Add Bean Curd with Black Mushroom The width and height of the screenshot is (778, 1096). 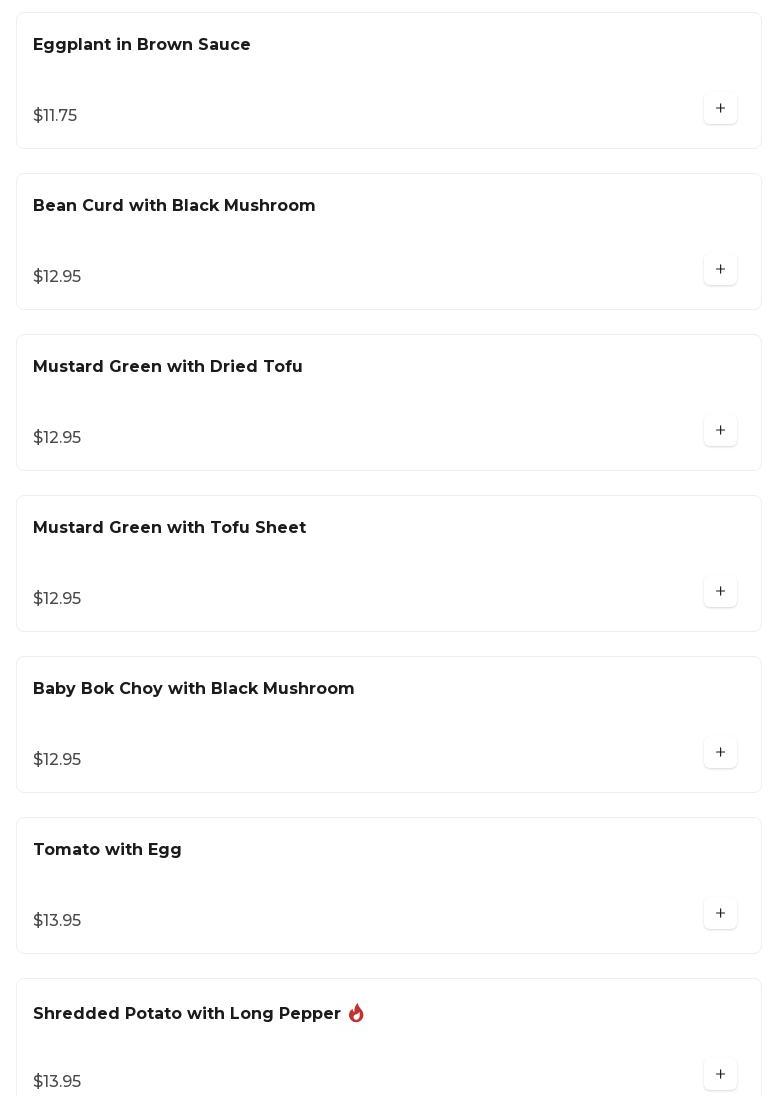(720, 269)
